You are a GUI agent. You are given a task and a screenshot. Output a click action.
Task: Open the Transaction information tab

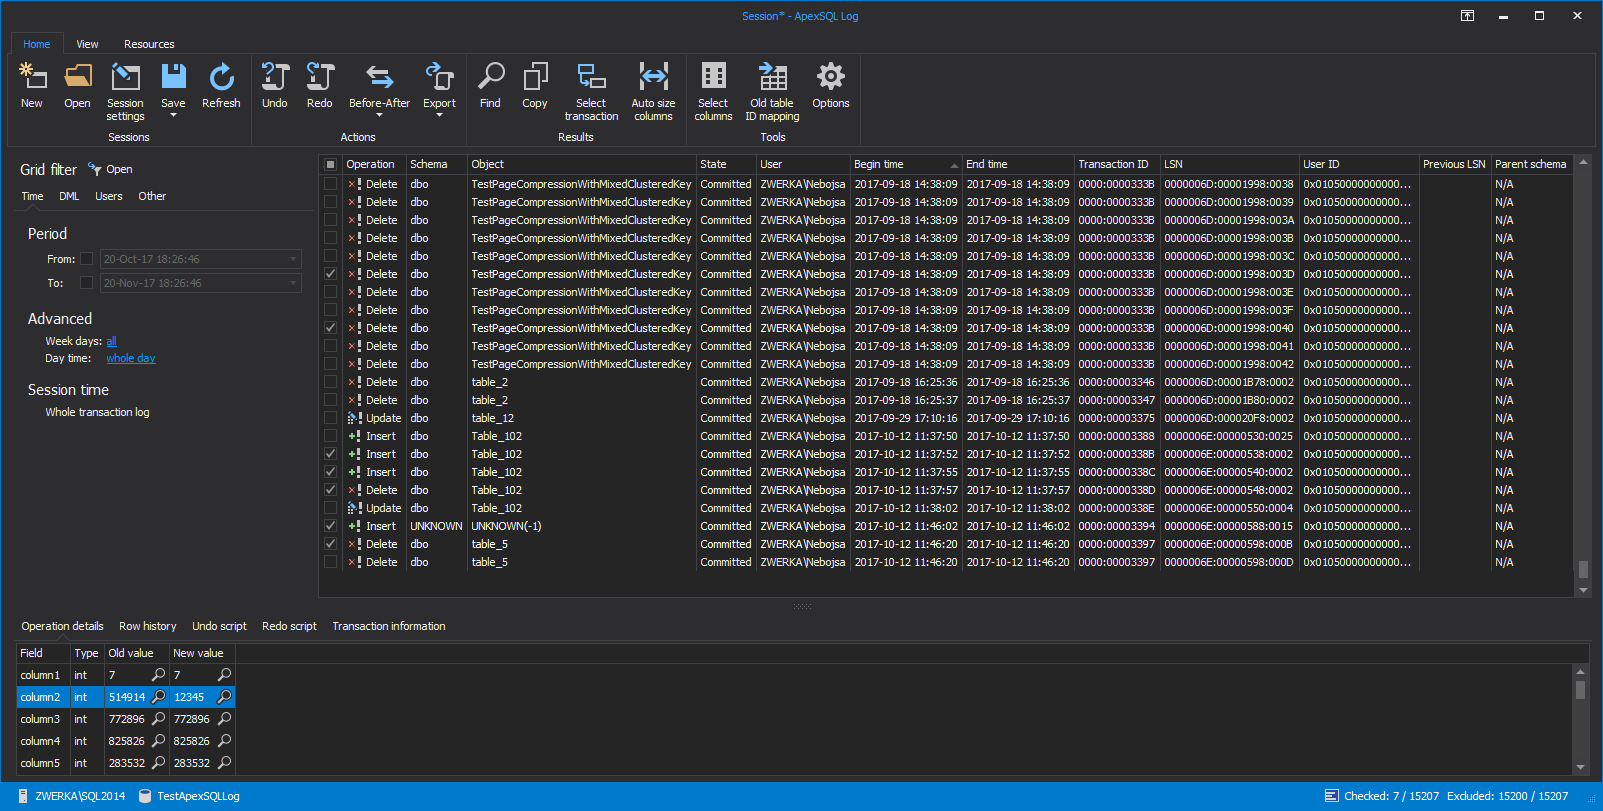[x=389, y=626]
